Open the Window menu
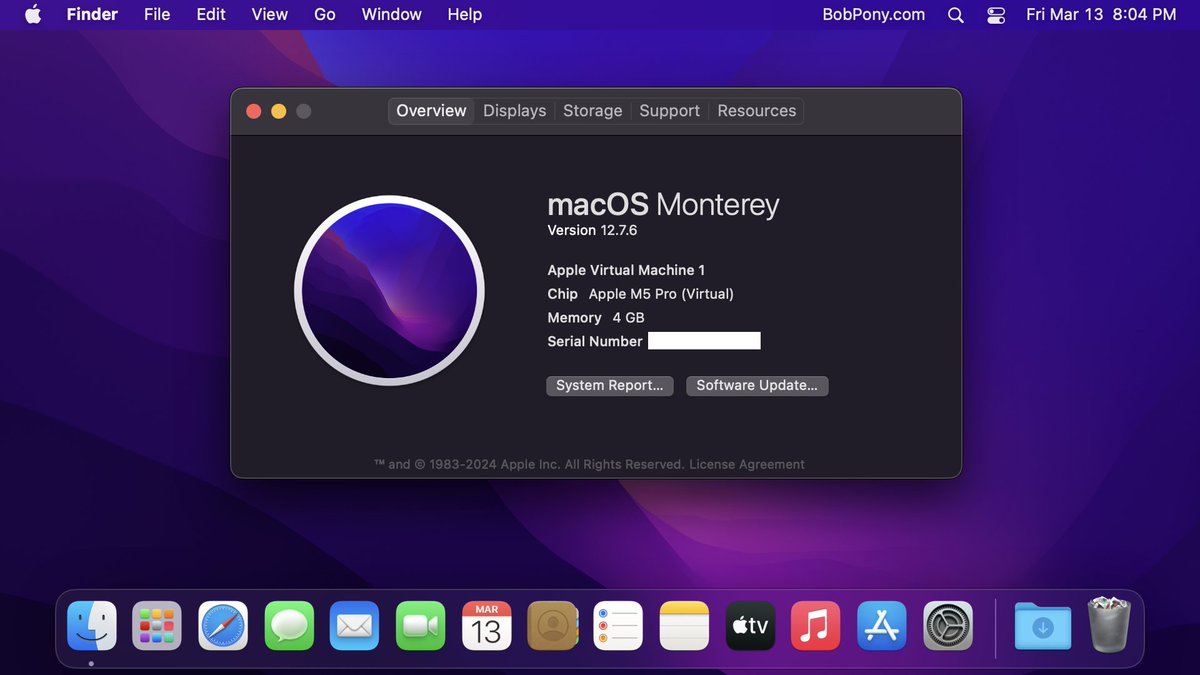Screen dimensions: 1200x675 (x=392, y=14)
